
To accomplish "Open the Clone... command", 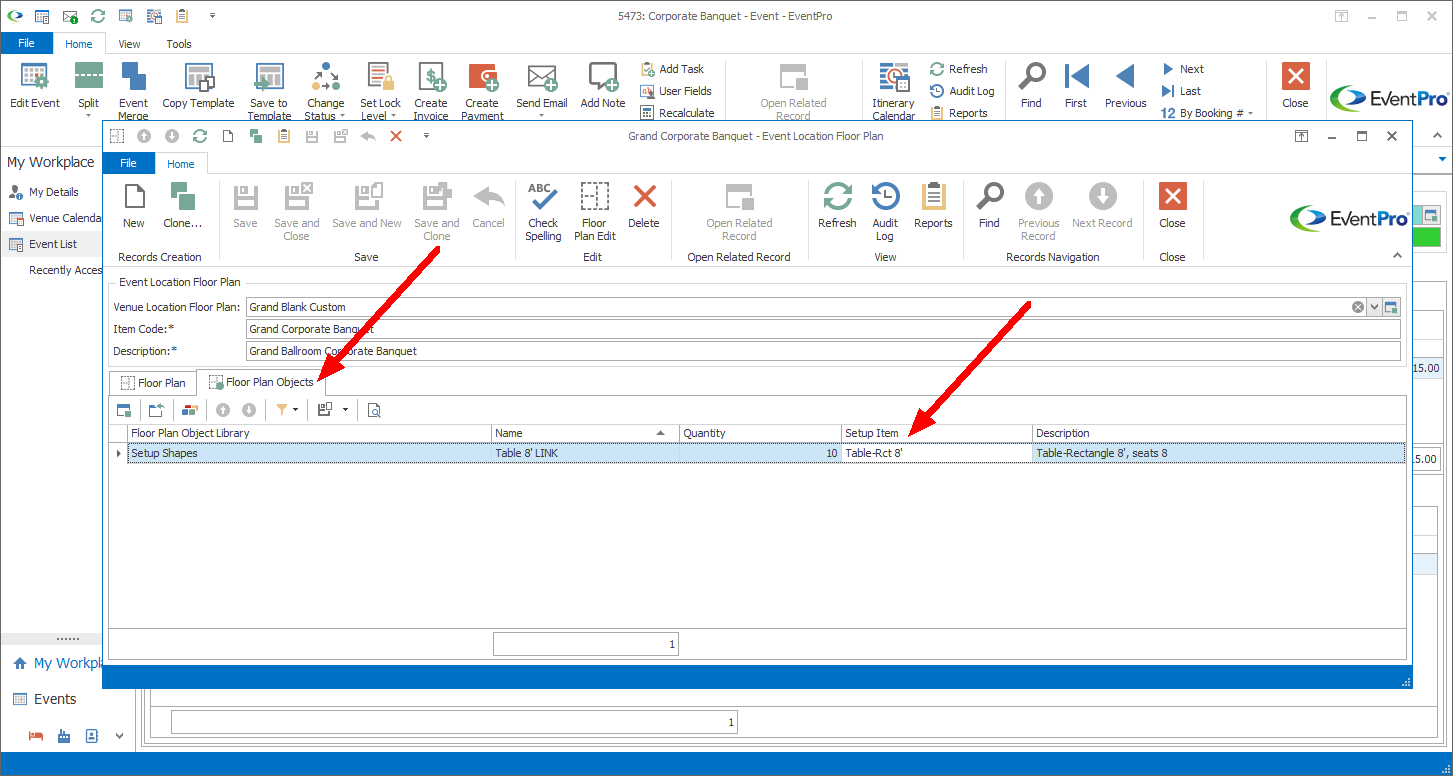I will pos(183,205).
